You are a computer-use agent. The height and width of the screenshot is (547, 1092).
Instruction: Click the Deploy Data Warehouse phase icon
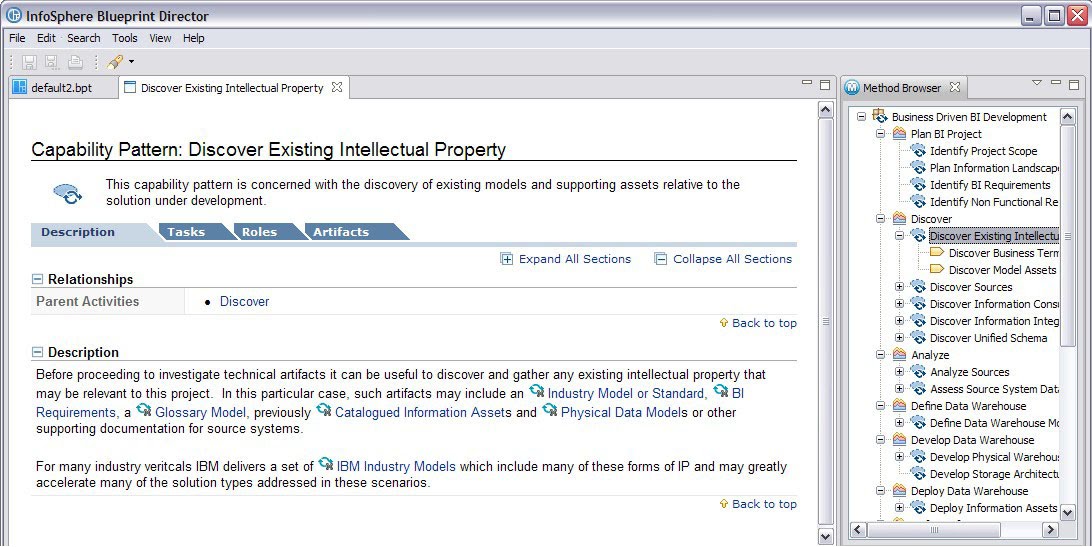899,491
